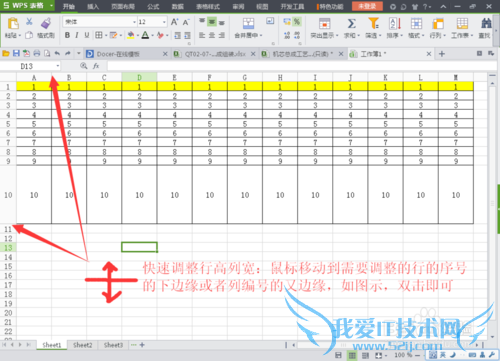Expand the Borders dropdown arrow
The image size is (500, 361).
pyautogui.click(x=106, y=35)
